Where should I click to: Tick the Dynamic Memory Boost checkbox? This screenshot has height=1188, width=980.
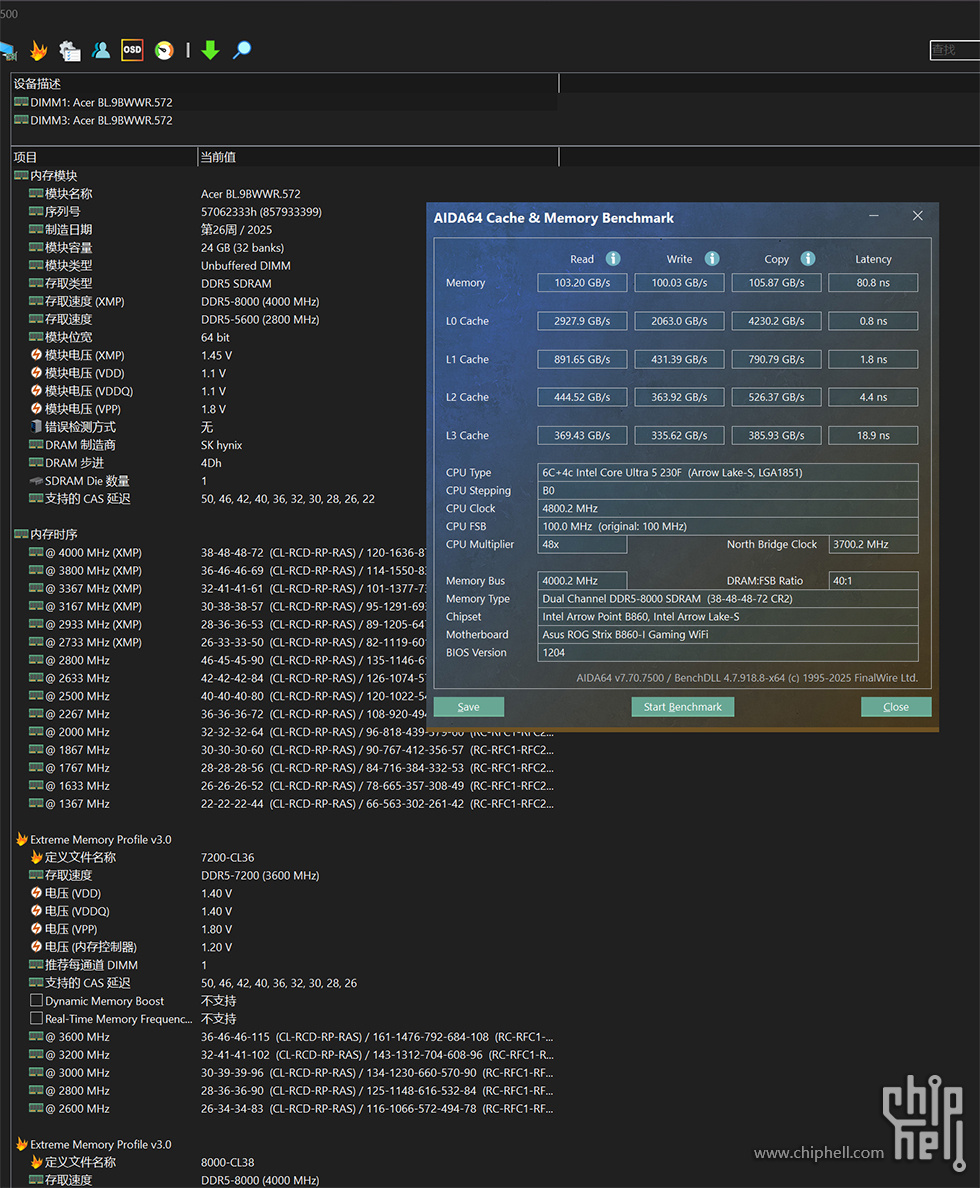tap(36, 1001)
